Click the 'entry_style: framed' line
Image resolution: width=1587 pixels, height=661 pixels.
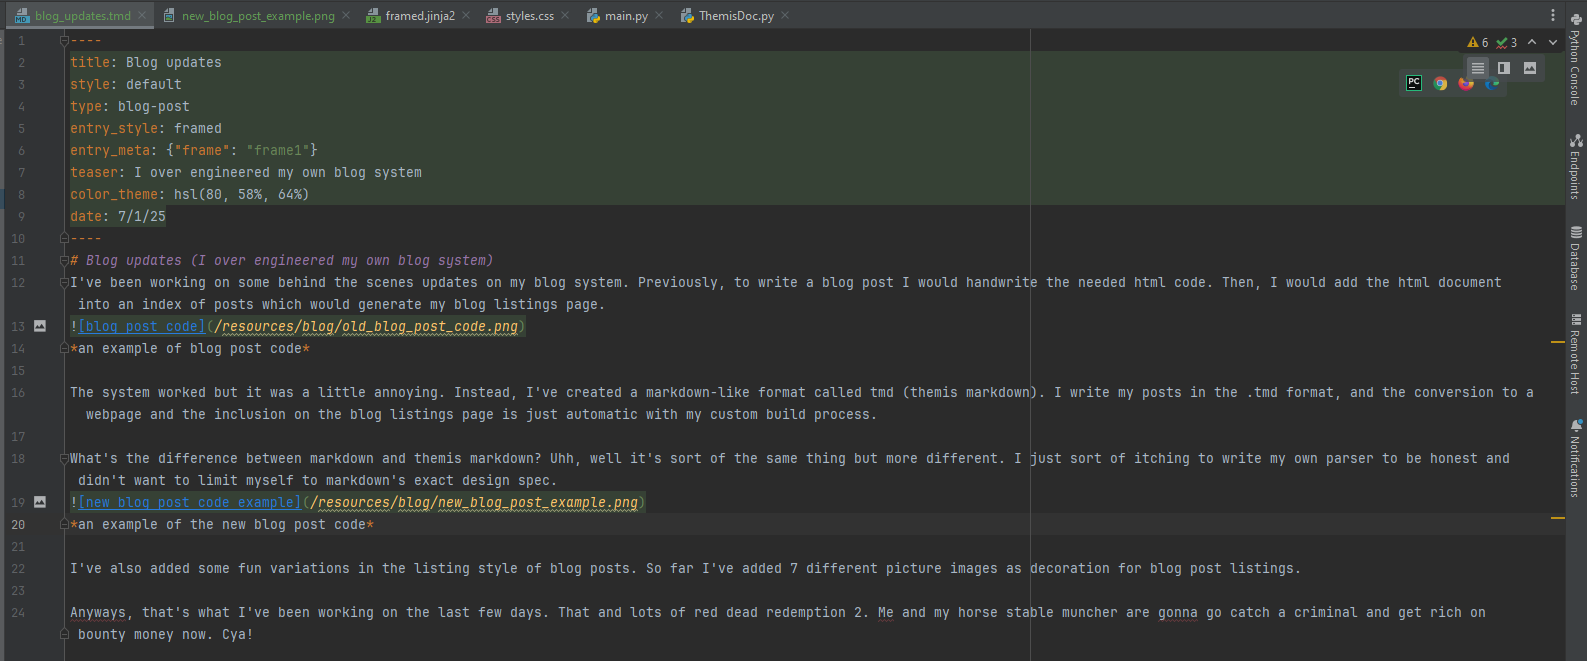146,128
